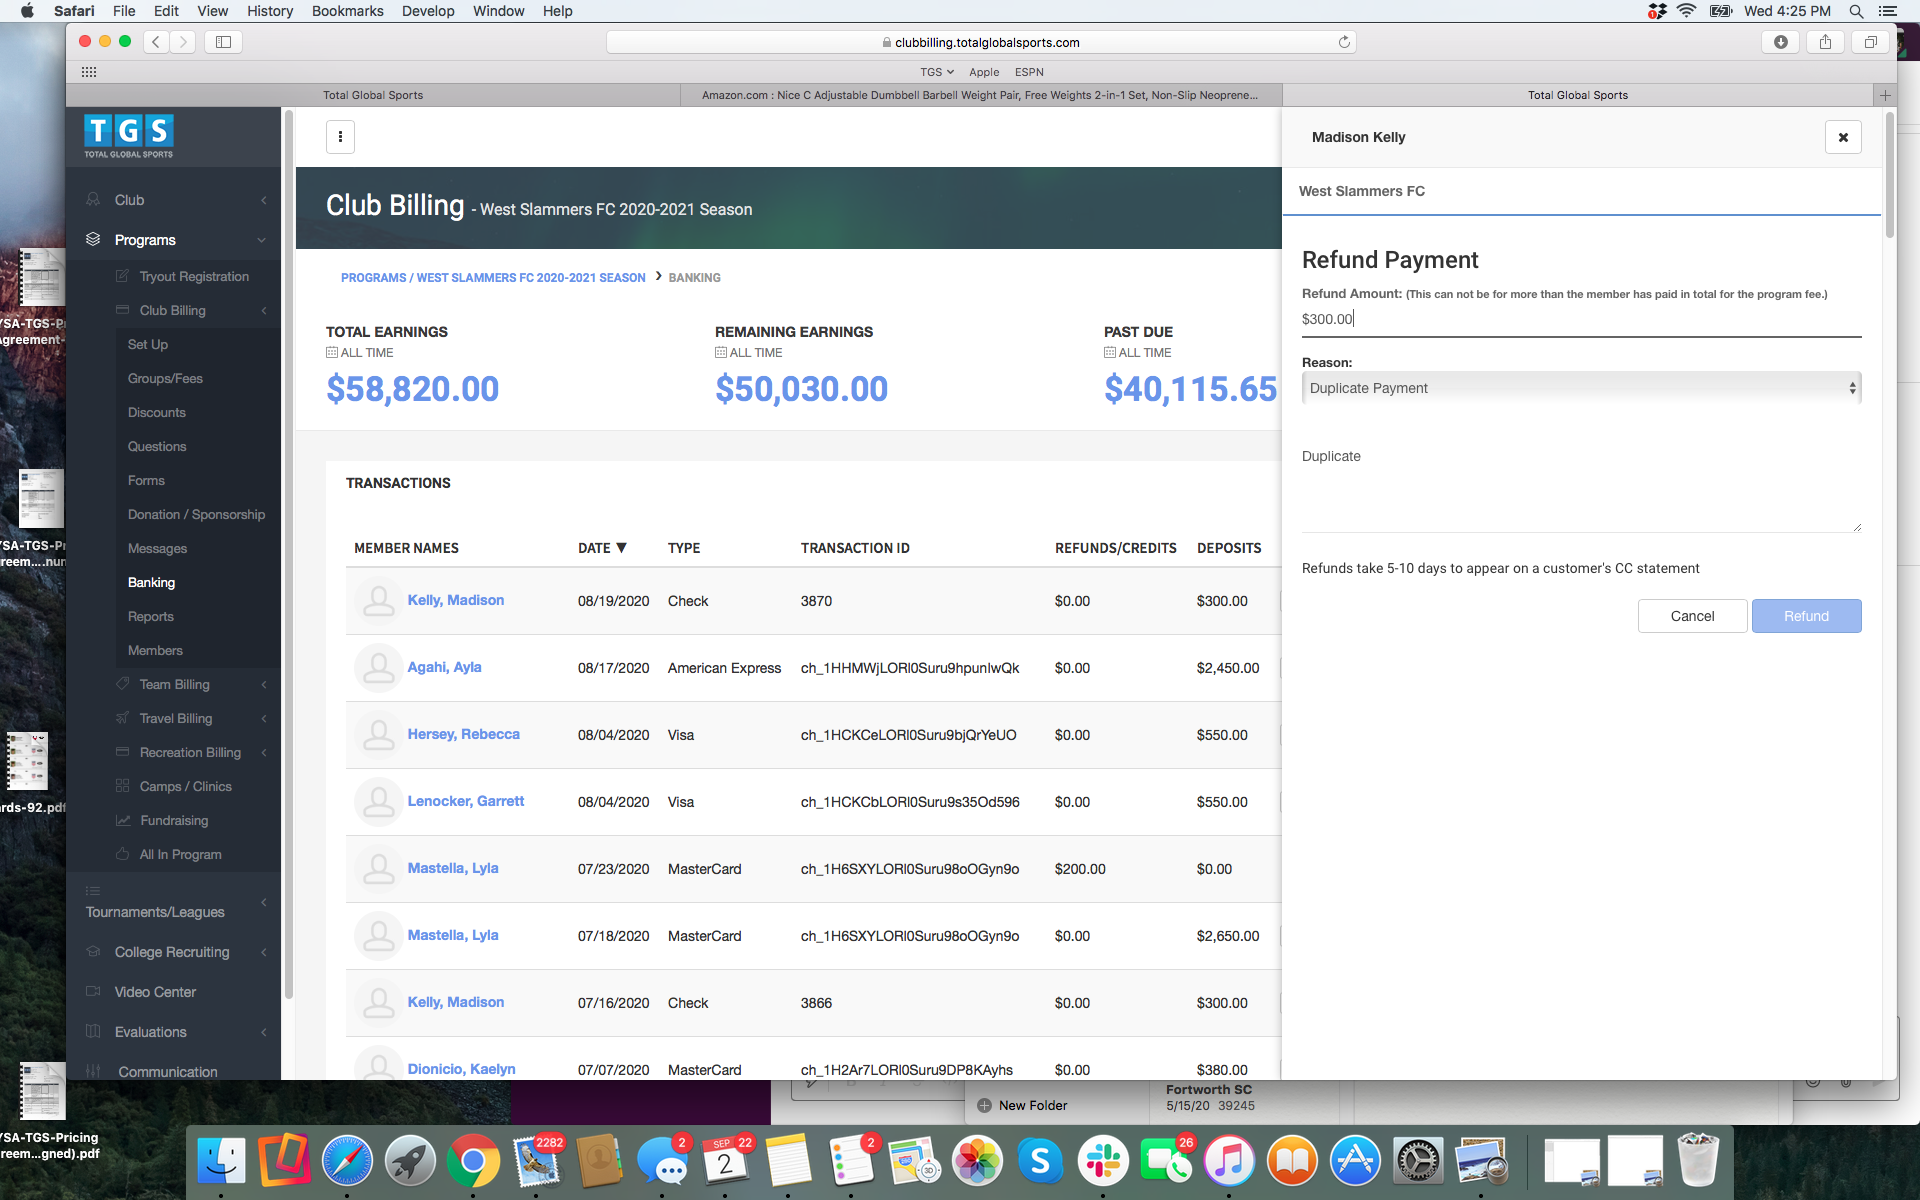Open Tryout Registration in the sidebar
This screenshot has width=1920, height=1200.
click(x=194, y=277)
